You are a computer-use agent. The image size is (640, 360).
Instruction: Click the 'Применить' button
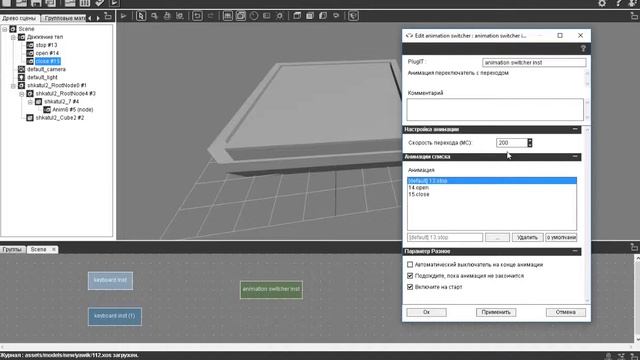coord(496,312)
